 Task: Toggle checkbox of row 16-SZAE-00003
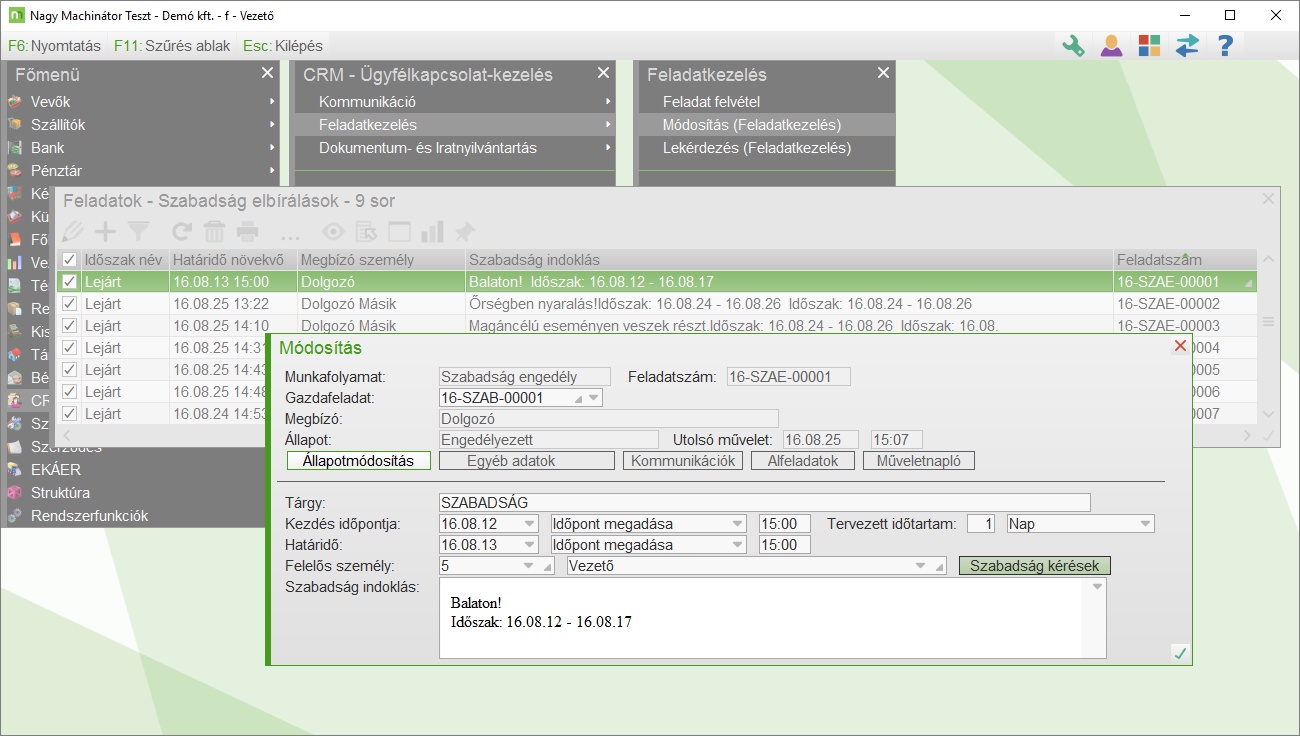[x=69, y=326]
